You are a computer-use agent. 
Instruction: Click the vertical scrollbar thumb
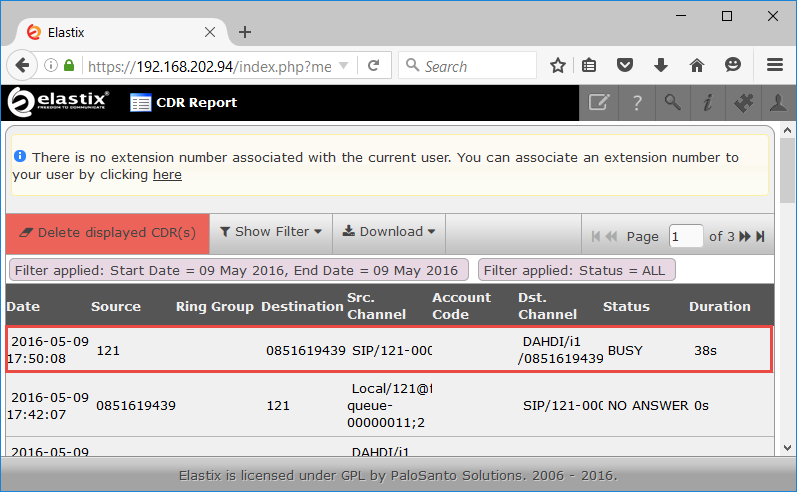click(787, 171)
